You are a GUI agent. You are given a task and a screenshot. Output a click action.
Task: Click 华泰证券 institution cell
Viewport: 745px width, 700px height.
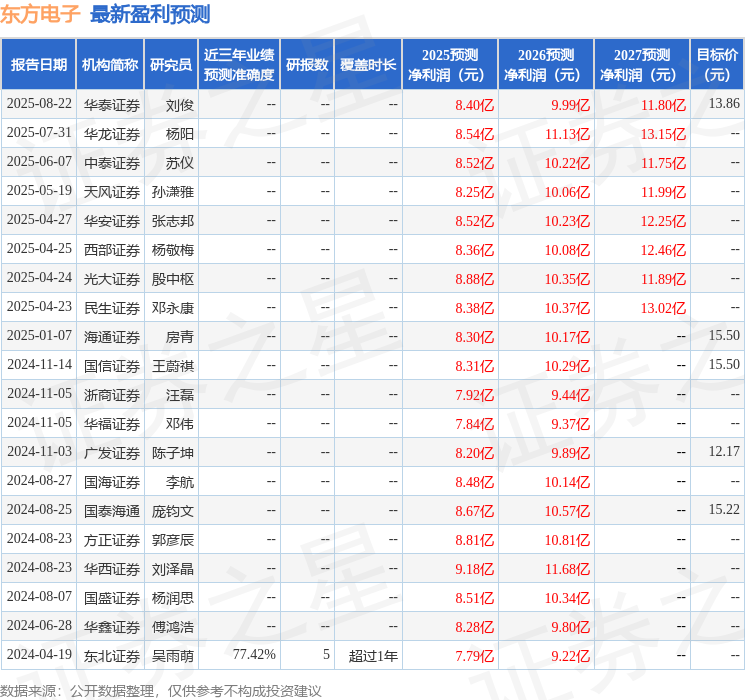(x=112, y=105)
